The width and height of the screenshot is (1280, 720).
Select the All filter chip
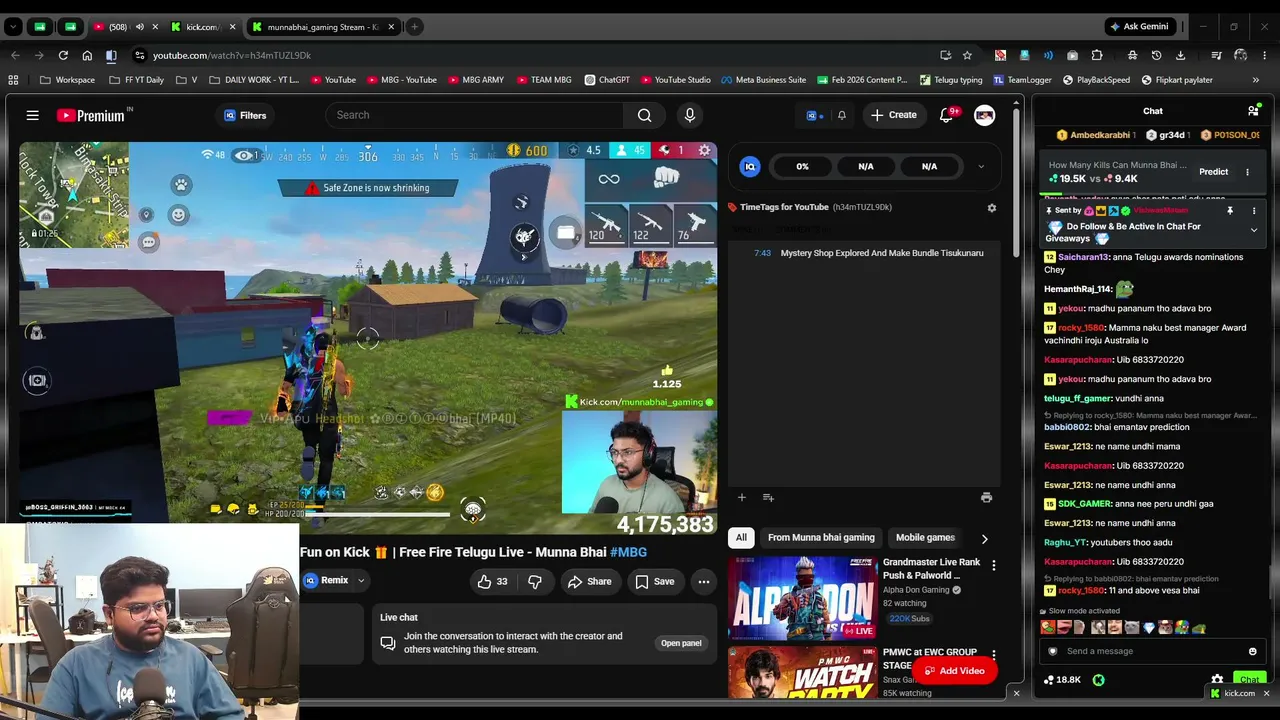[x=741, y=538]
